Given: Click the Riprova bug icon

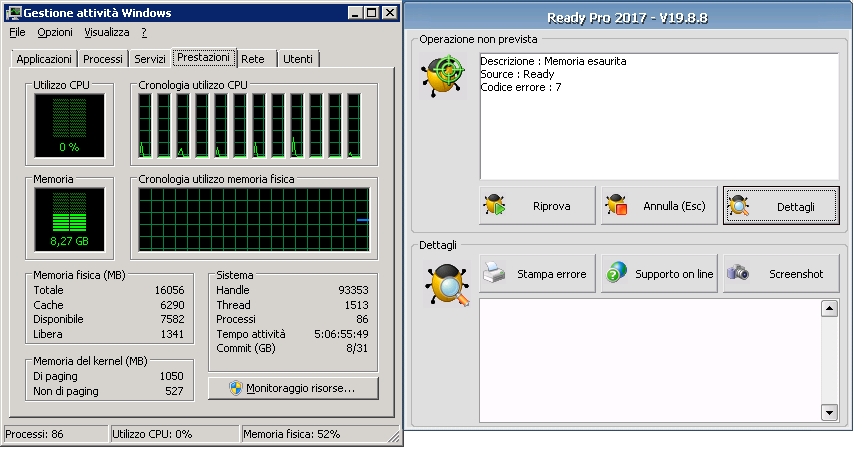Looking at the screenshot, I should [x=495, y=205].
